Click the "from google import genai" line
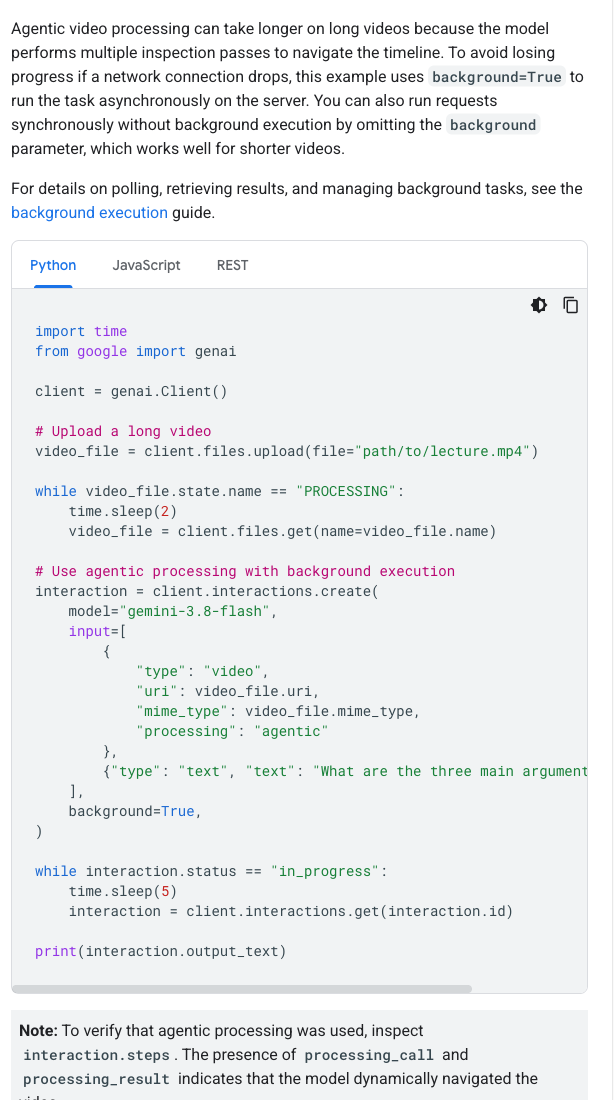 (x=135, y=351)
